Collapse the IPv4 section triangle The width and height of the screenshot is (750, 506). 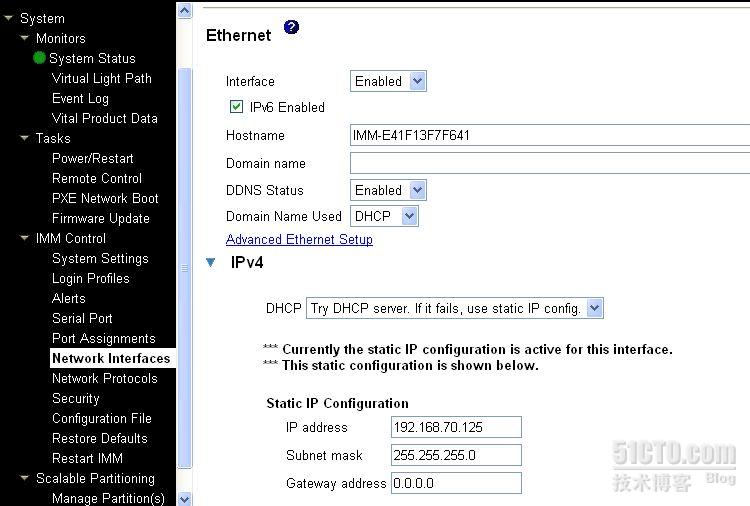click(x=211, y=263)
